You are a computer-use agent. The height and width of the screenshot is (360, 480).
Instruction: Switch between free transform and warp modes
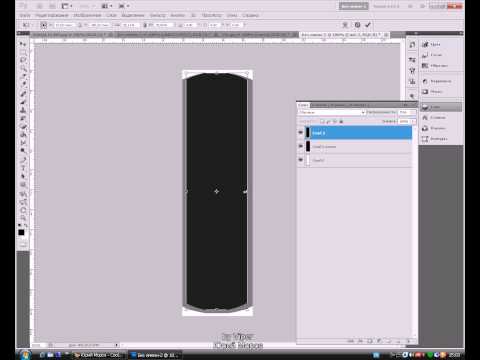345,25
